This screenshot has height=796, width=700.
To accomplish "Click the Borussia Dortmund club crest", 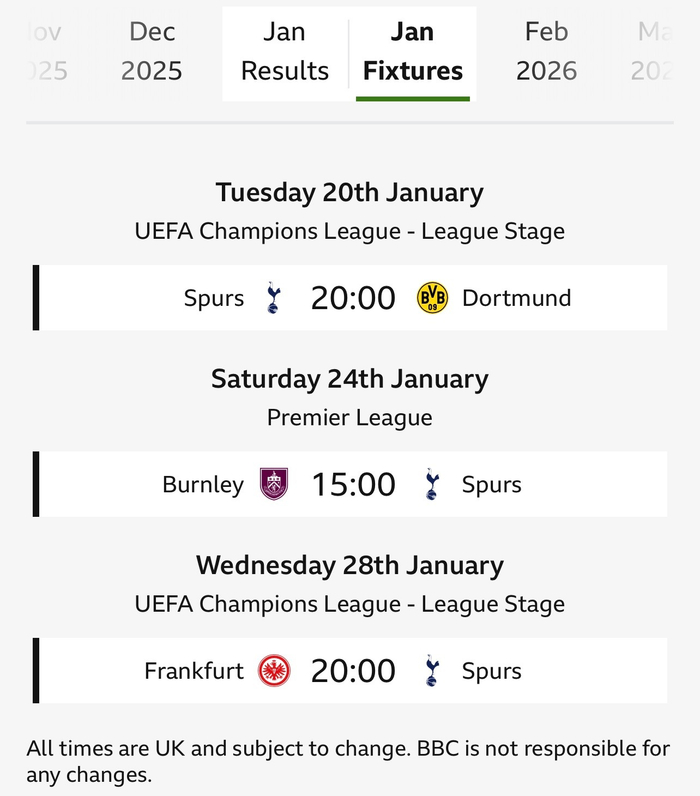I will tap(432, 298).
